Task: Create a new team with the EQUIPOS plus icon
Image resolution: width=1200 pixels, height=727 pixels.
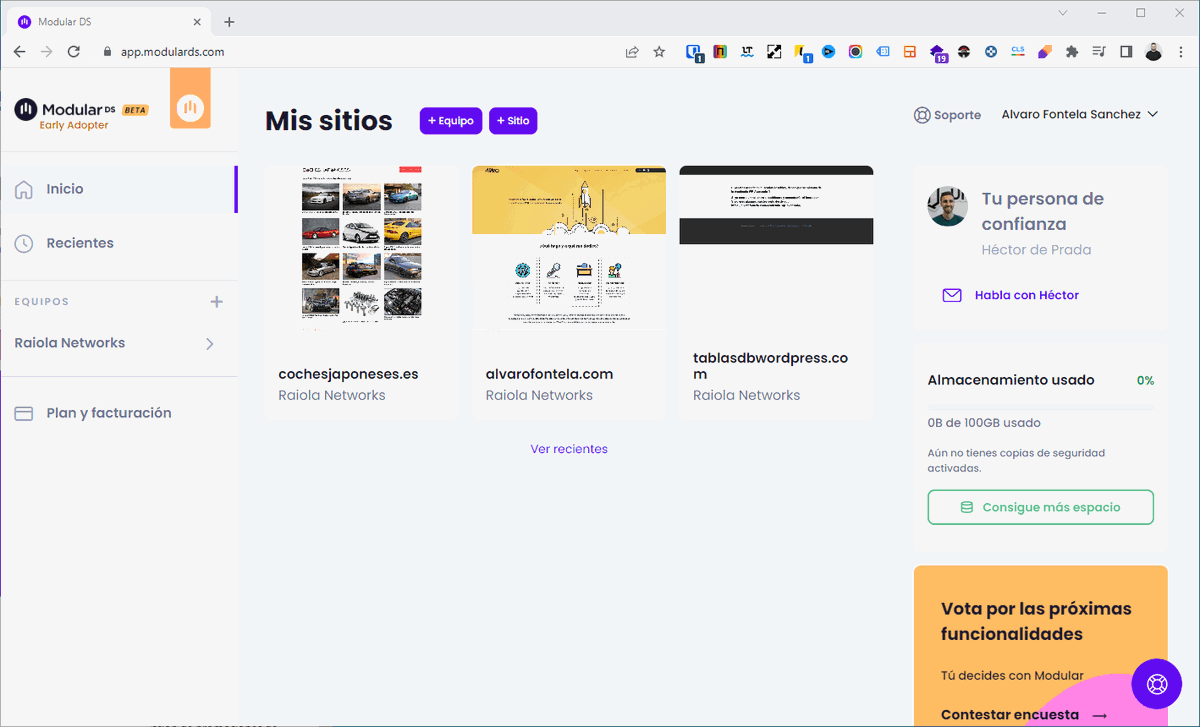Action: [x=216, y=300]
